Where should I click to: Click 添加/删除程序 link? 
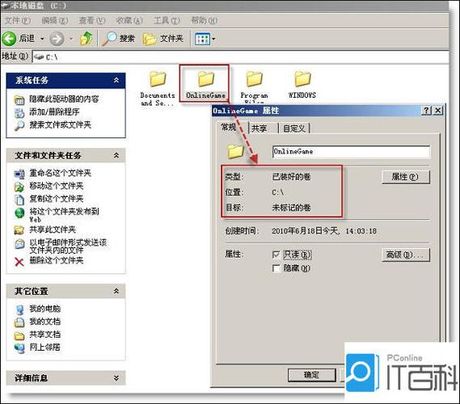click(x=54, y=112)
